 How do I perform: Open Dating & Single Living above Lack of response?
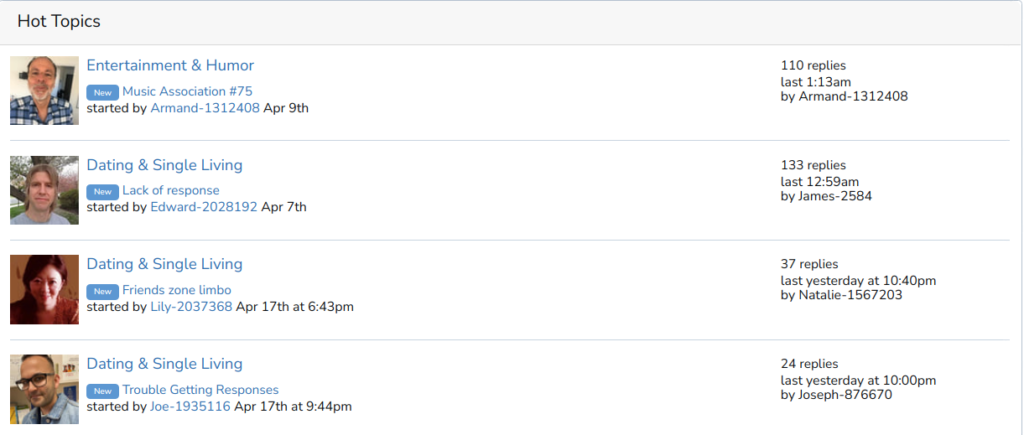[165, 165]
